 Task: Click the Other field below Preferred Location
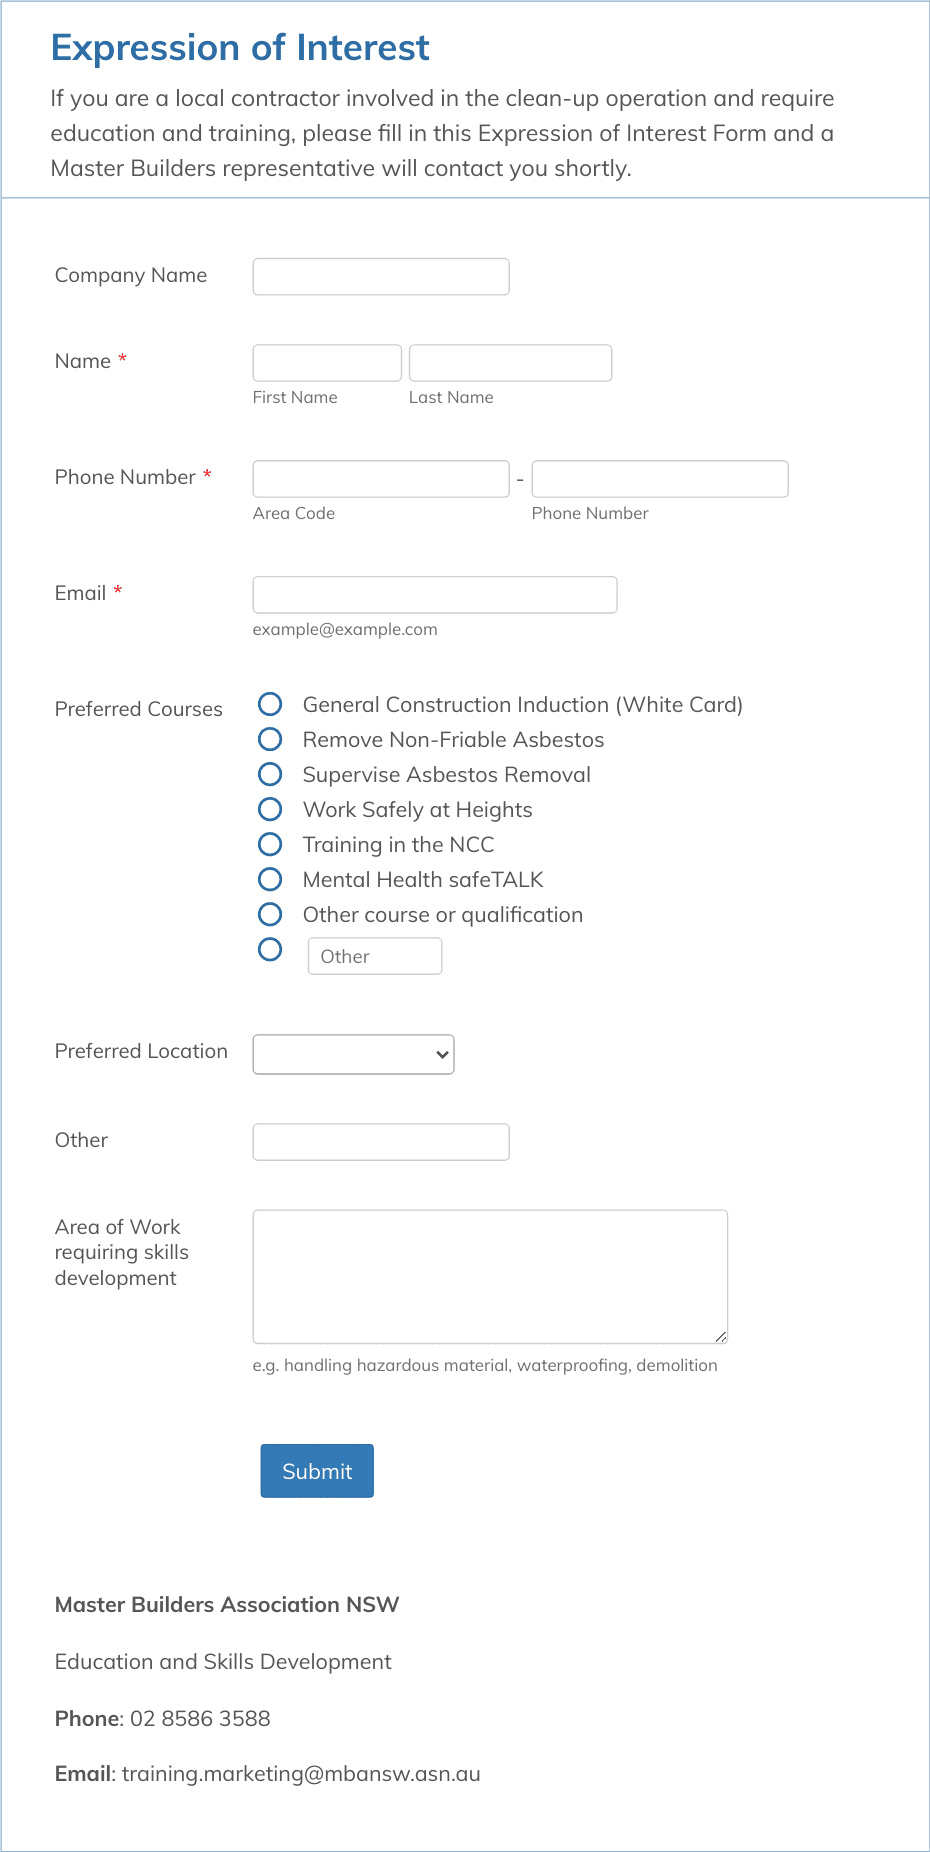click(380, 1141)
